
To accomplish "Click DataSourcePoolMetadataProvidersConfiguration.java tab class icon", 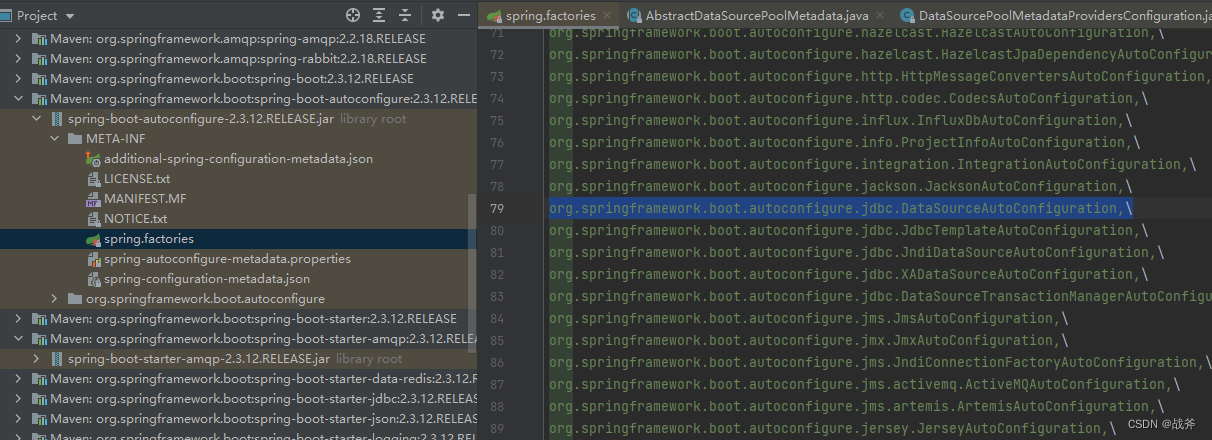I will point(907,15).
